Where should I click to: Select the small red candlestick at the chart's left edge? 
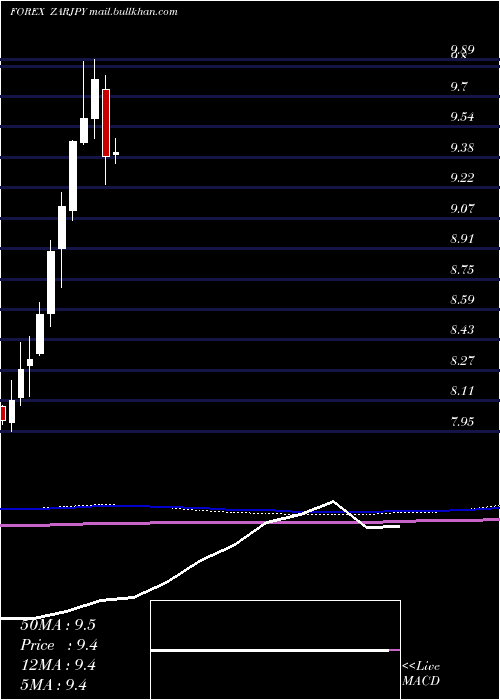[3, 413]
